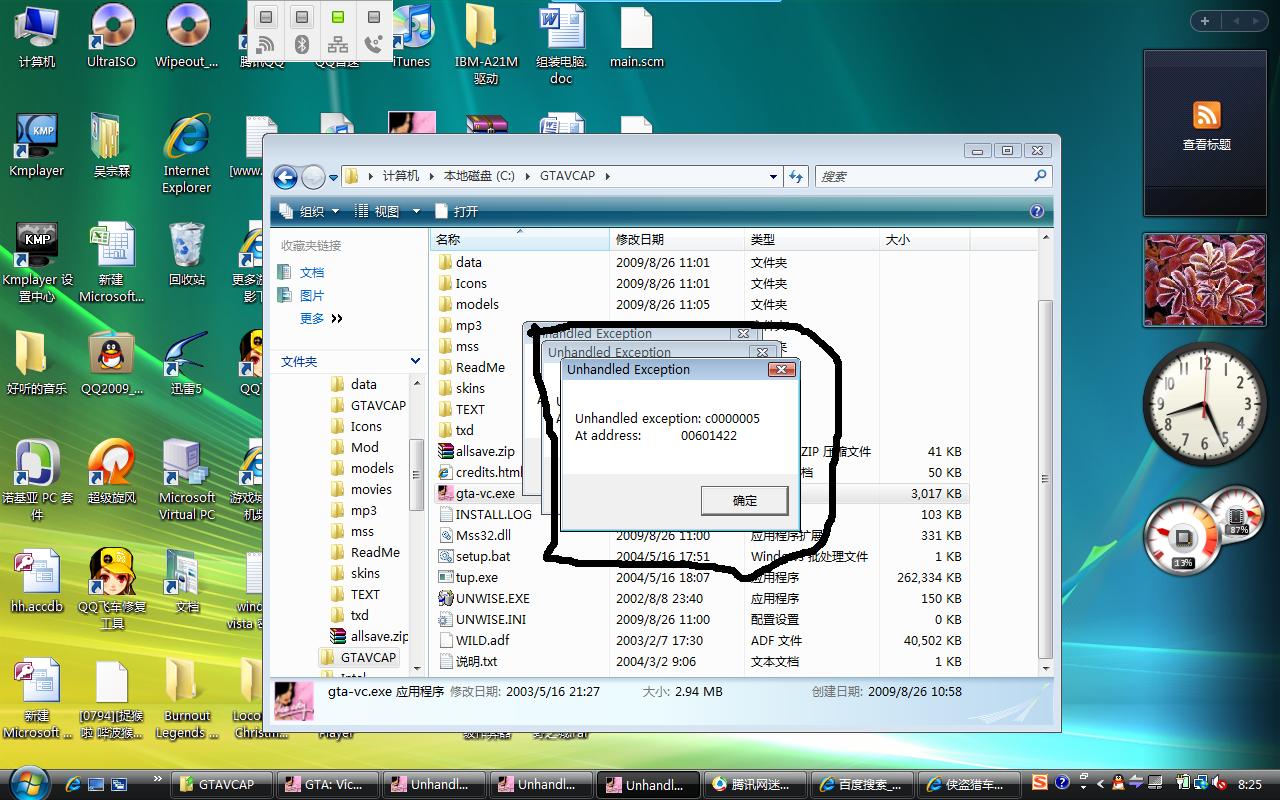Select the 组装电脑.doc Word file

pyautogui.click(x=561, y=45)
